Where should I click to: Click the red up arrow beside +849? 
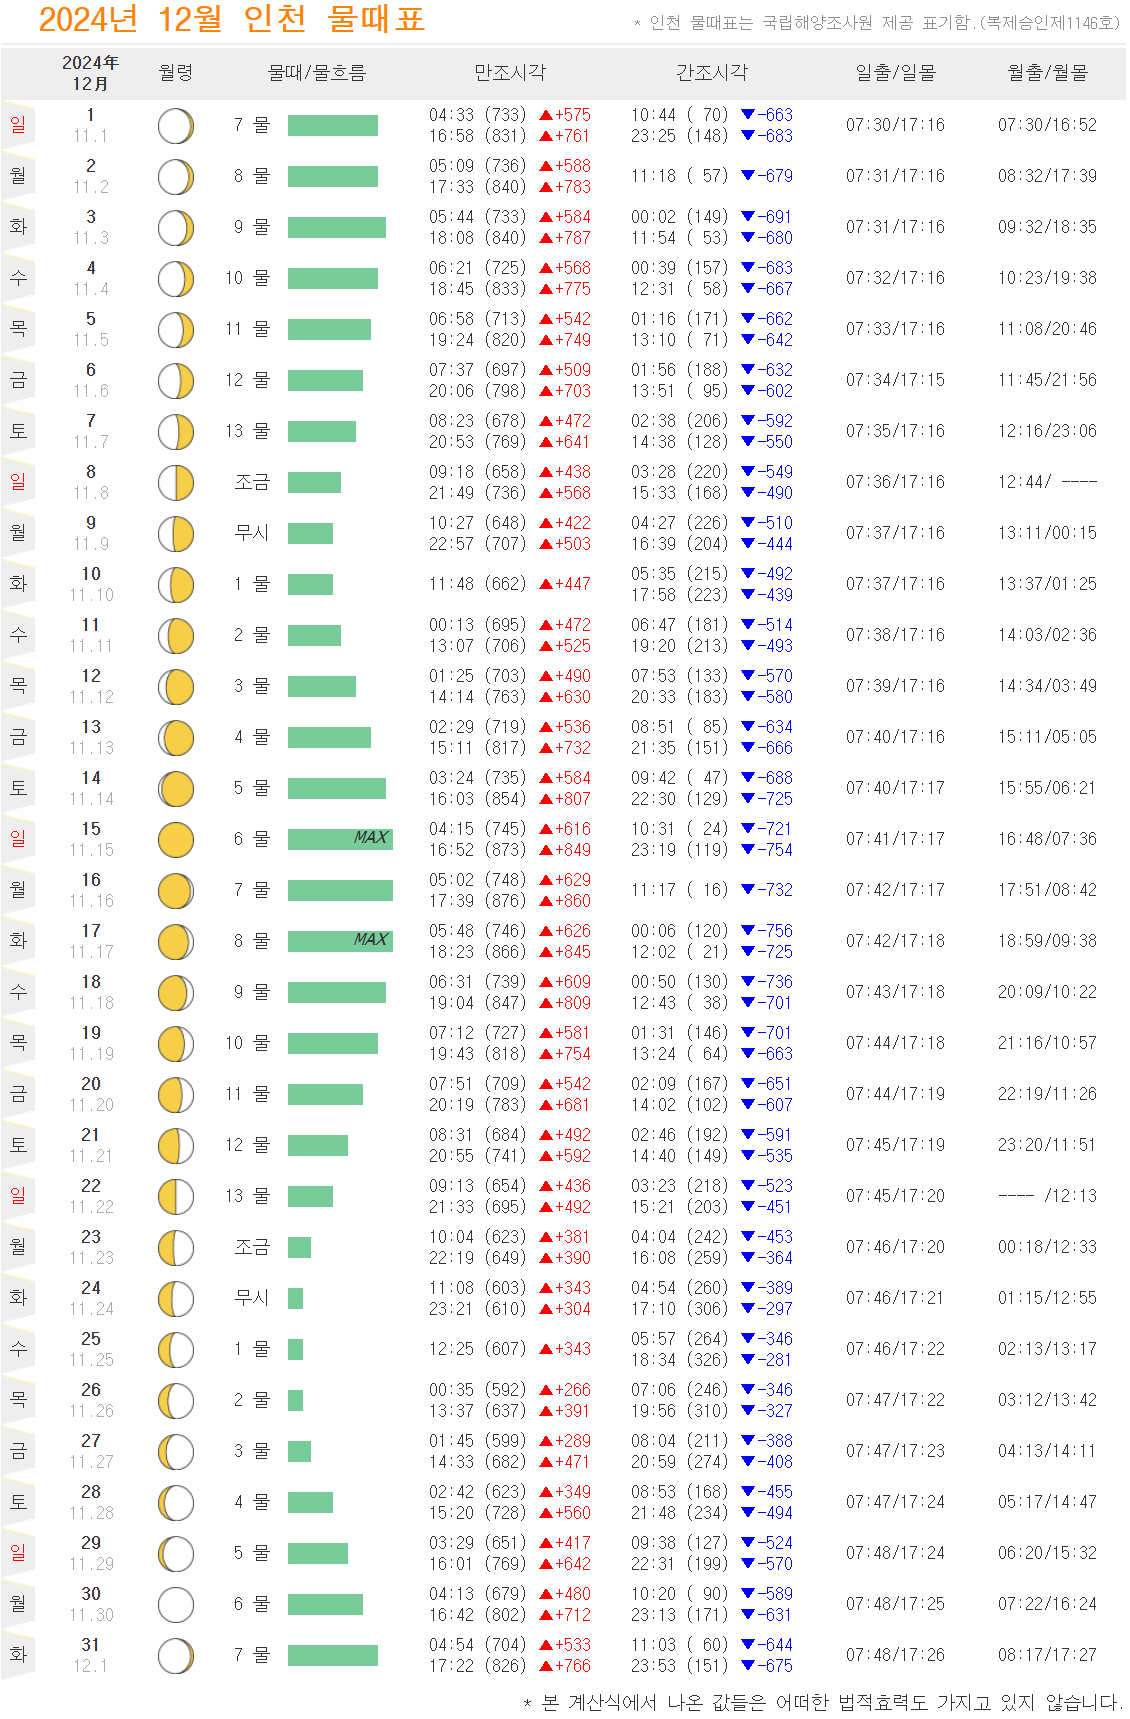tap(546, 851)
